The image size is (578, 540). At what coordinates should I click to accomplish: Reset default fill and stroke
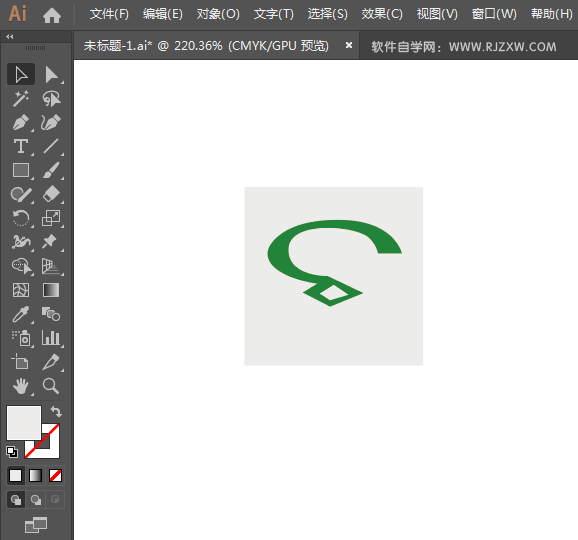coord(12,452)
